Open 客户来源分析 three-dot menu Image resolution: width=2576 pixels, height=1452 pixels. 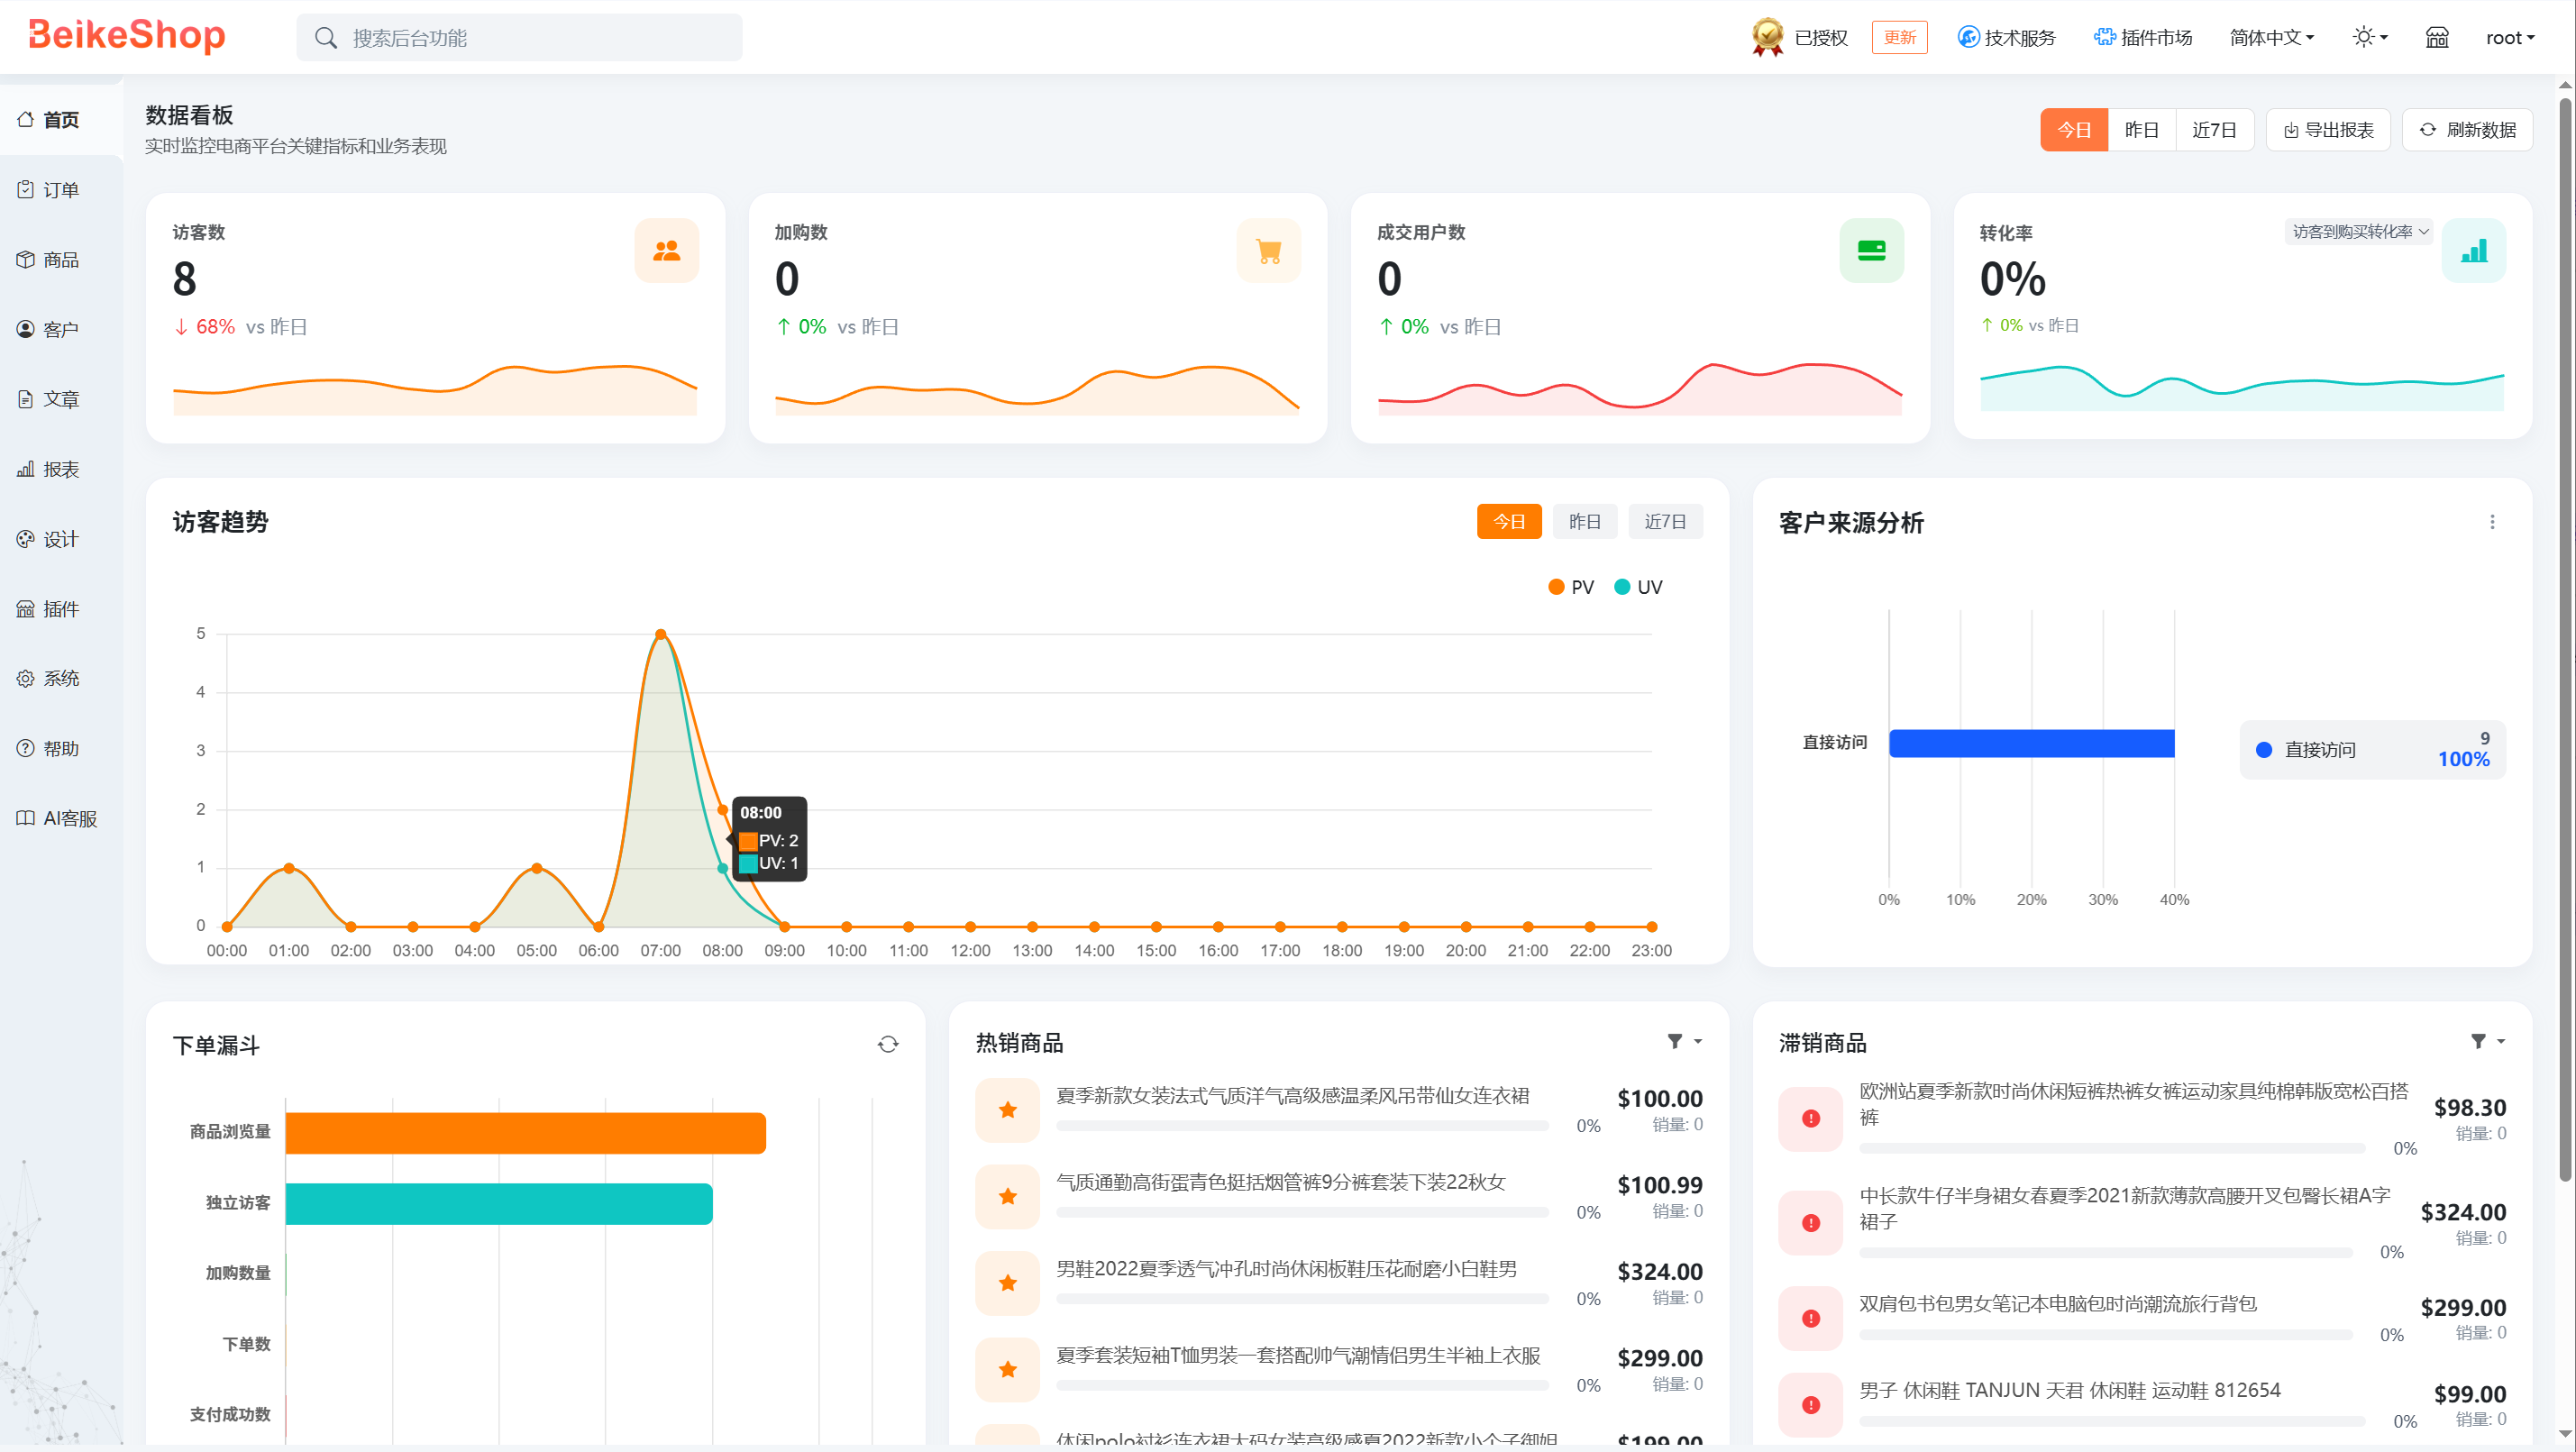(2492, 522)
